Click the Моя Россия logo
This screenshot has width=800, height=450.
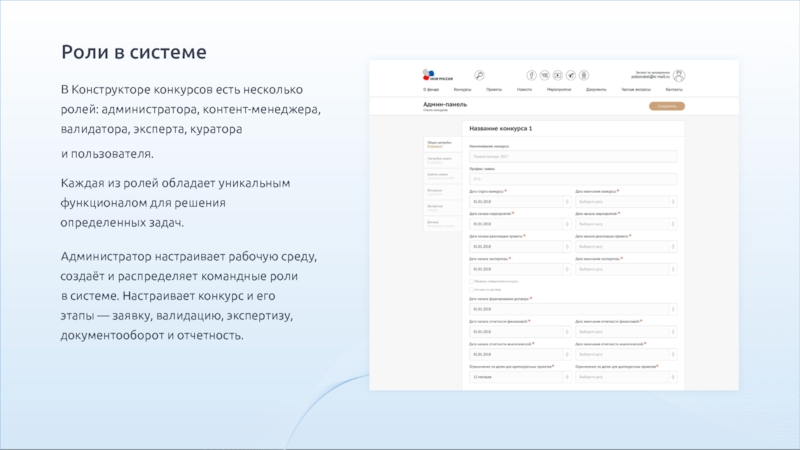437,75
